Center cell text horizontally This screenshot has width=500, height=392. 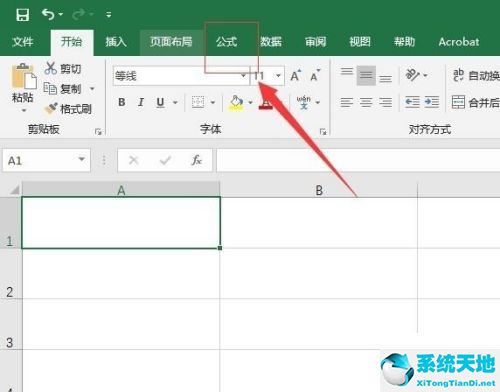[366, 102]
